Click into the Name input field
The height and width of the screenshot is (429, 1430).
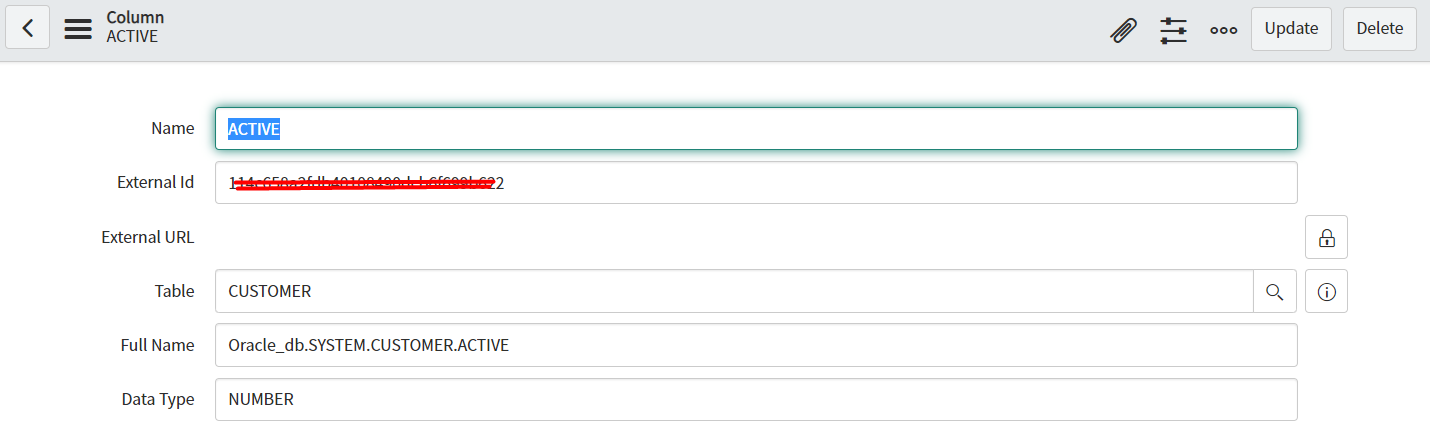click(x=756, y=129)
